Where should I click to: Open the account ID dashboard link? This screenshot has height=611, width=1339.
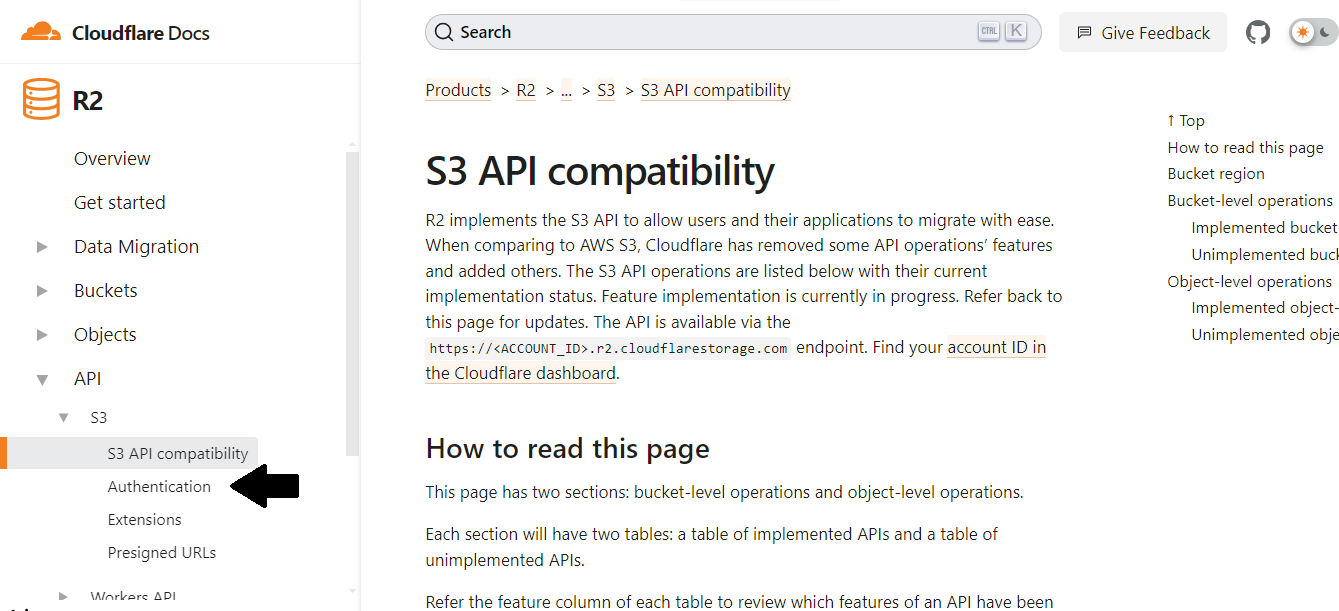coord(996,346)
